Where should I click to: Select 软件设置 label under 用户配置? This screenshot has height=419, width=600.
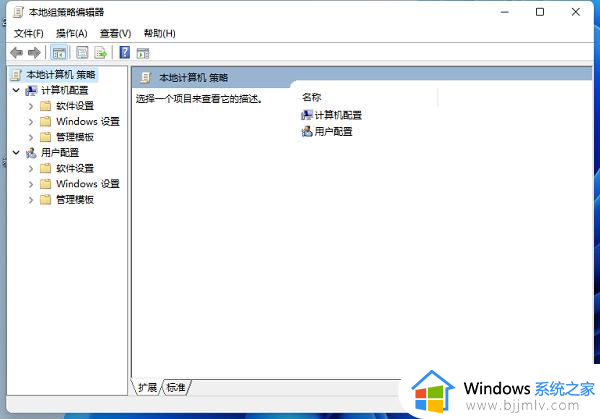[75, 168]
